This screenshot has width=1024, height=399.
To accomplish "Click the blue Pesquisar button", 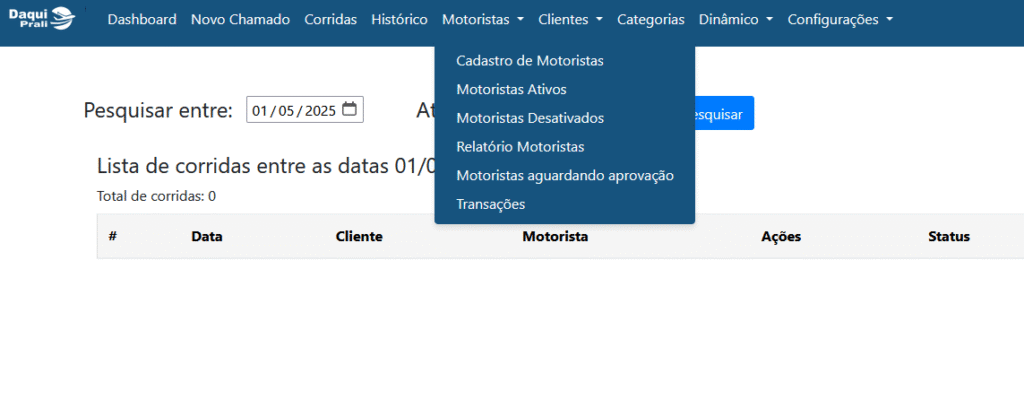I will coord(724,113).
